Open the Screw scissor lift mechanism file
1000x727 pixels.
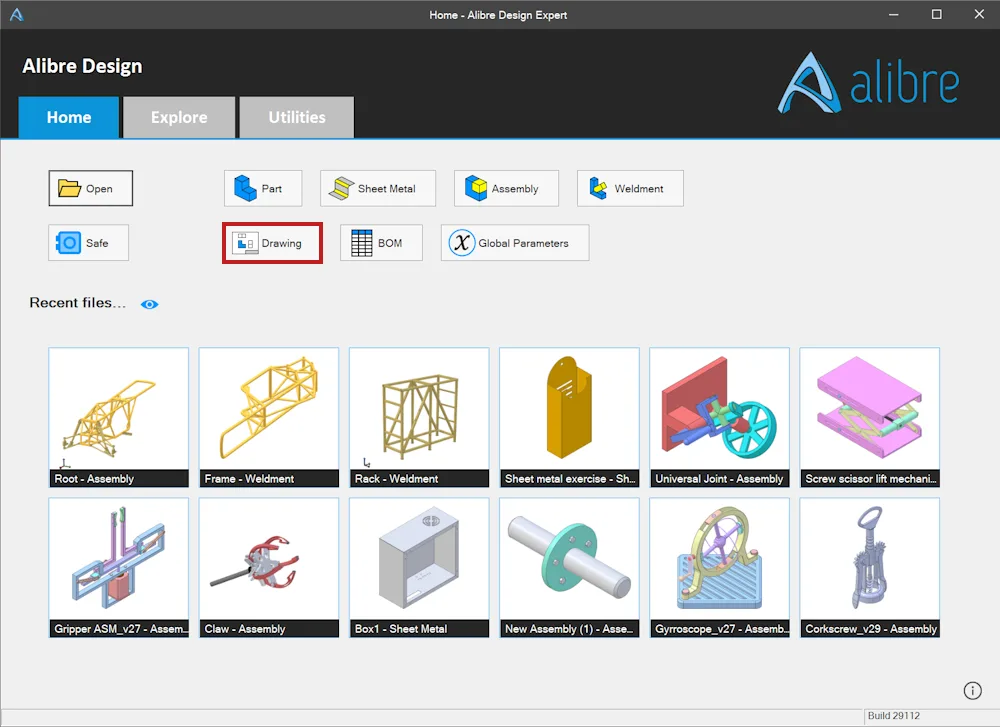point(870,418)
